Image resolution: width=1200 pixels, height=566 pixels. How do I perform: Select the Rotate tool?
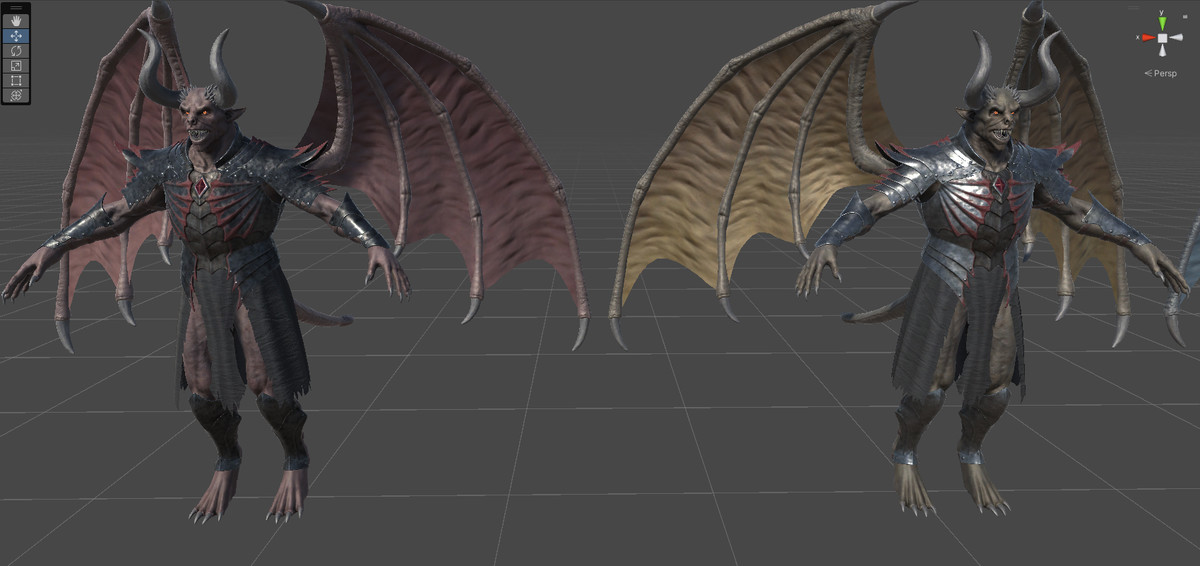[16, 50]
